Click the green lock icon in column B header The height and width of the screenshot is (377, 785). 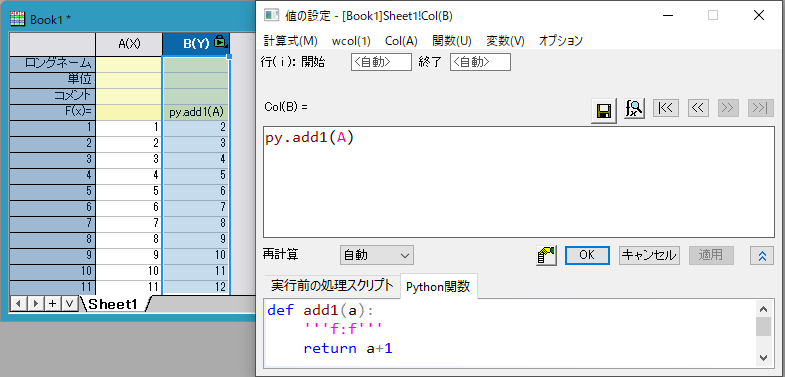pos(220,42)
